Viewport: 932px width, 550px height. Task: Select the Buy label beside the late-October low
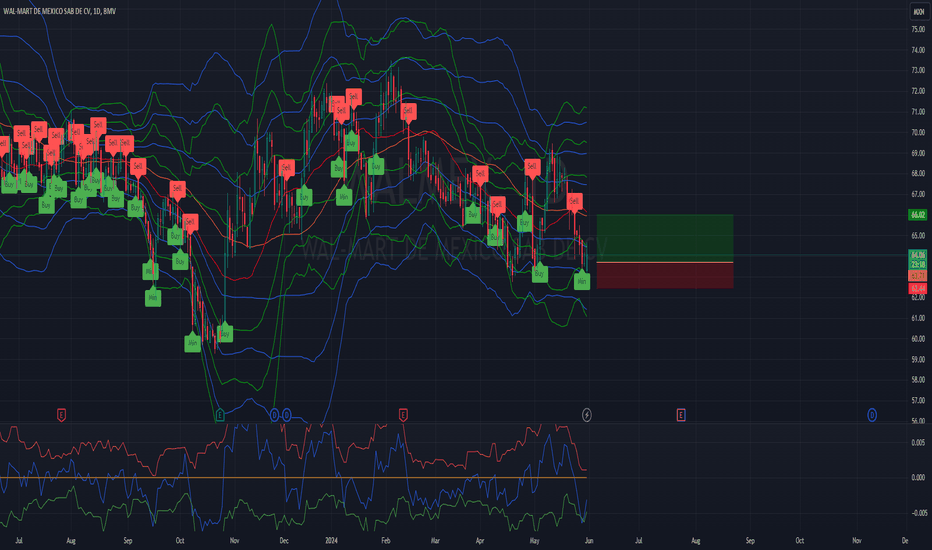pyautogui.click(x=225, y=332)
